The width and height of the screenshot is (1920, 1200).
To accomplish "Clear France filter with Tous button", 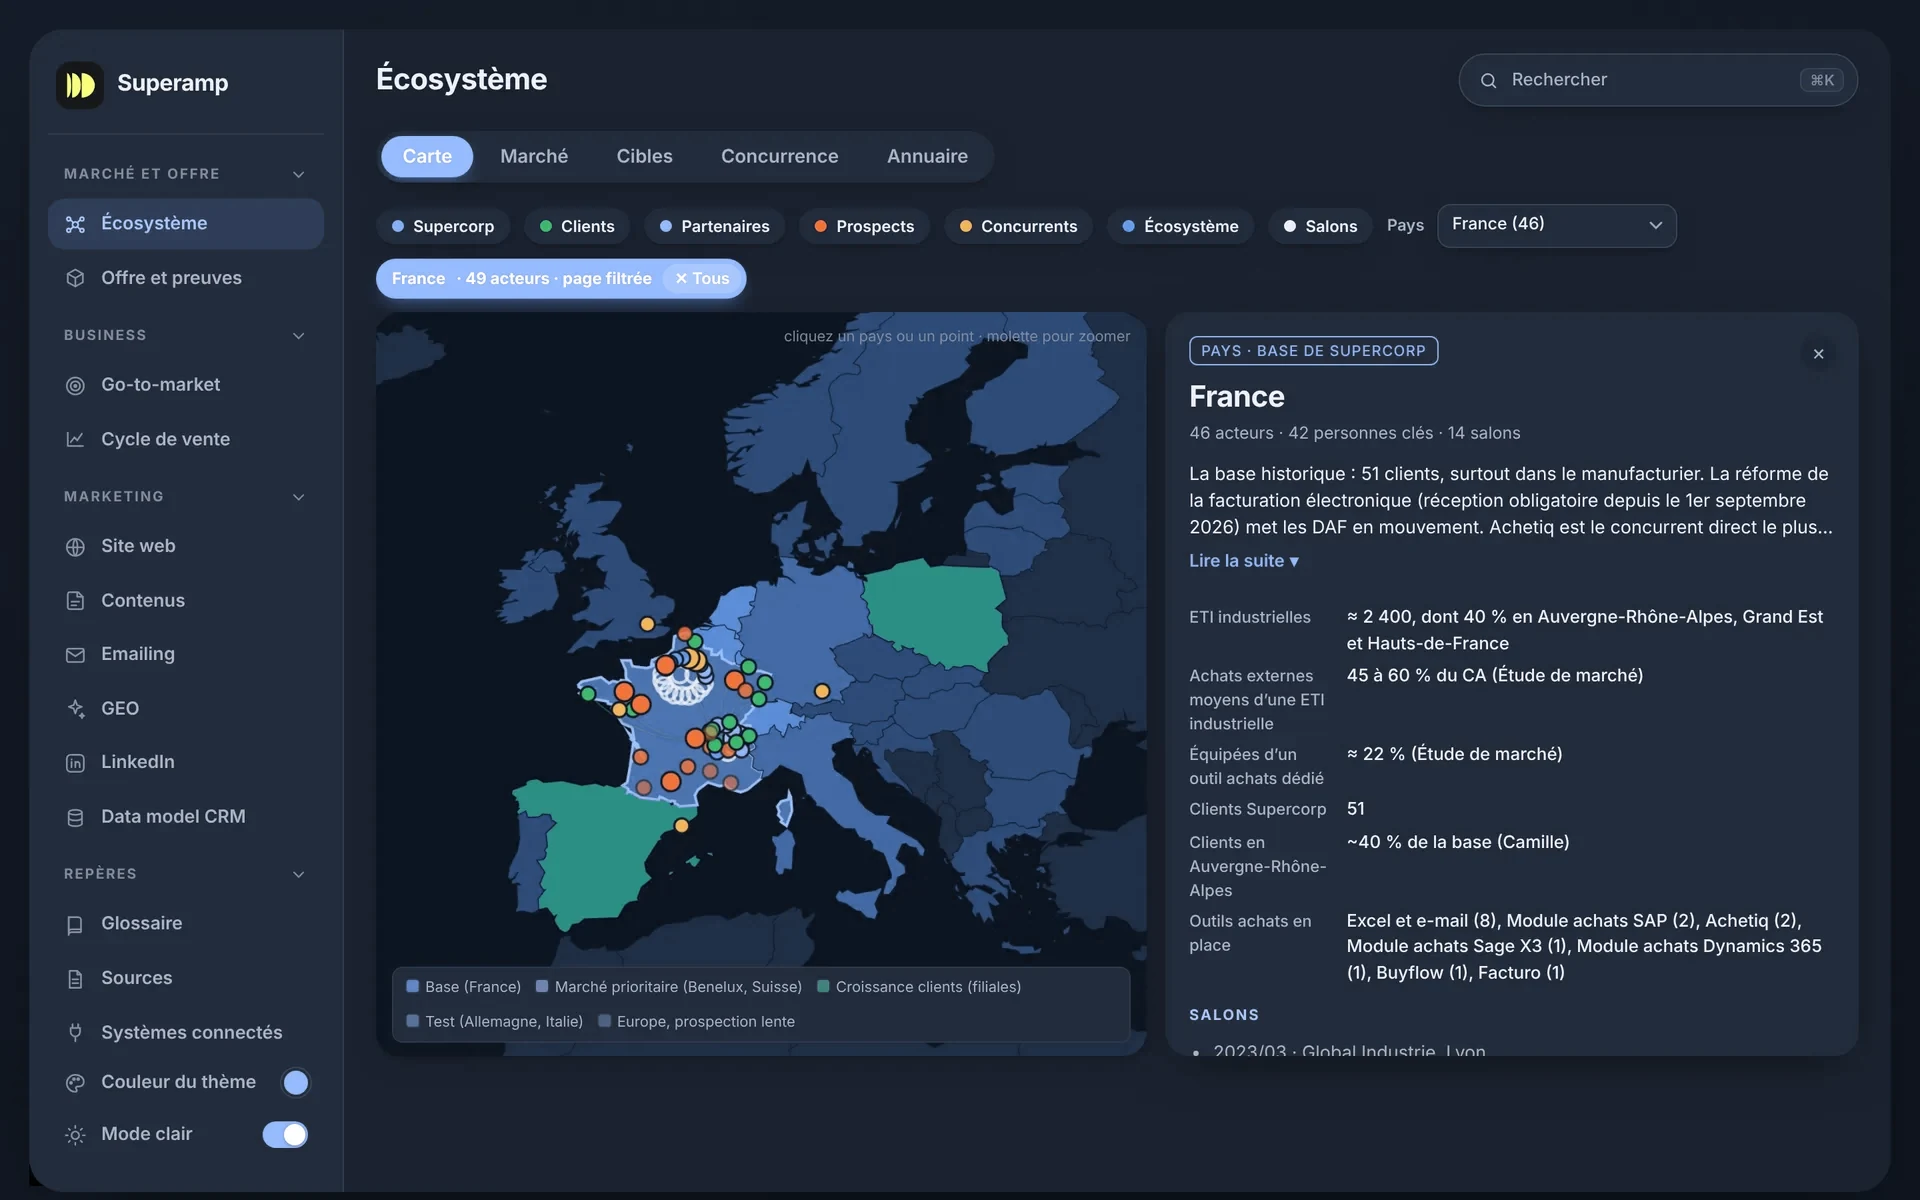I will [x=702, y=279].
